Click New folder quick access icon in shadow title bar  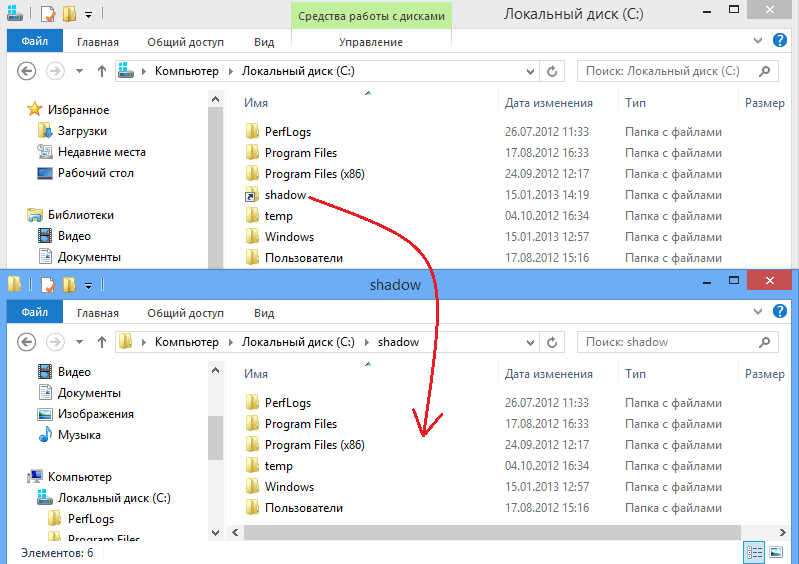[x=69, y=285]
